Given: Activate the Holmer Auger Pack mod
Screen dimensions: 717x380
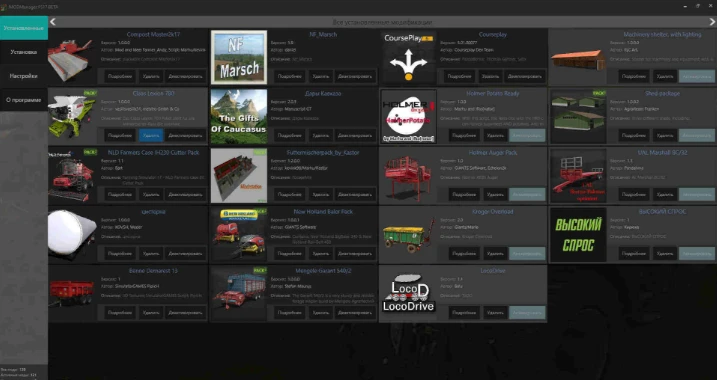Looking at the screenshot, I should coord(527,194).
